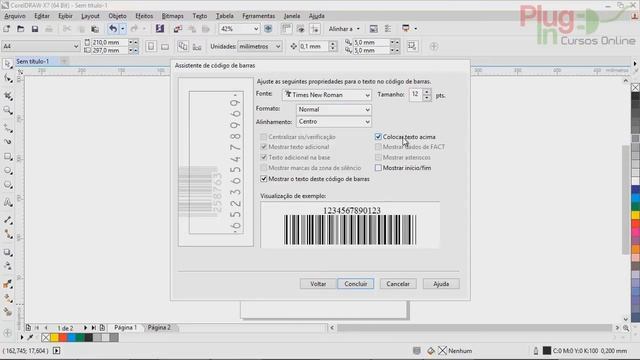Select the Ellipse tool
Screen dimensions: 640x360
pyautogui.click(x=8, y=171)
